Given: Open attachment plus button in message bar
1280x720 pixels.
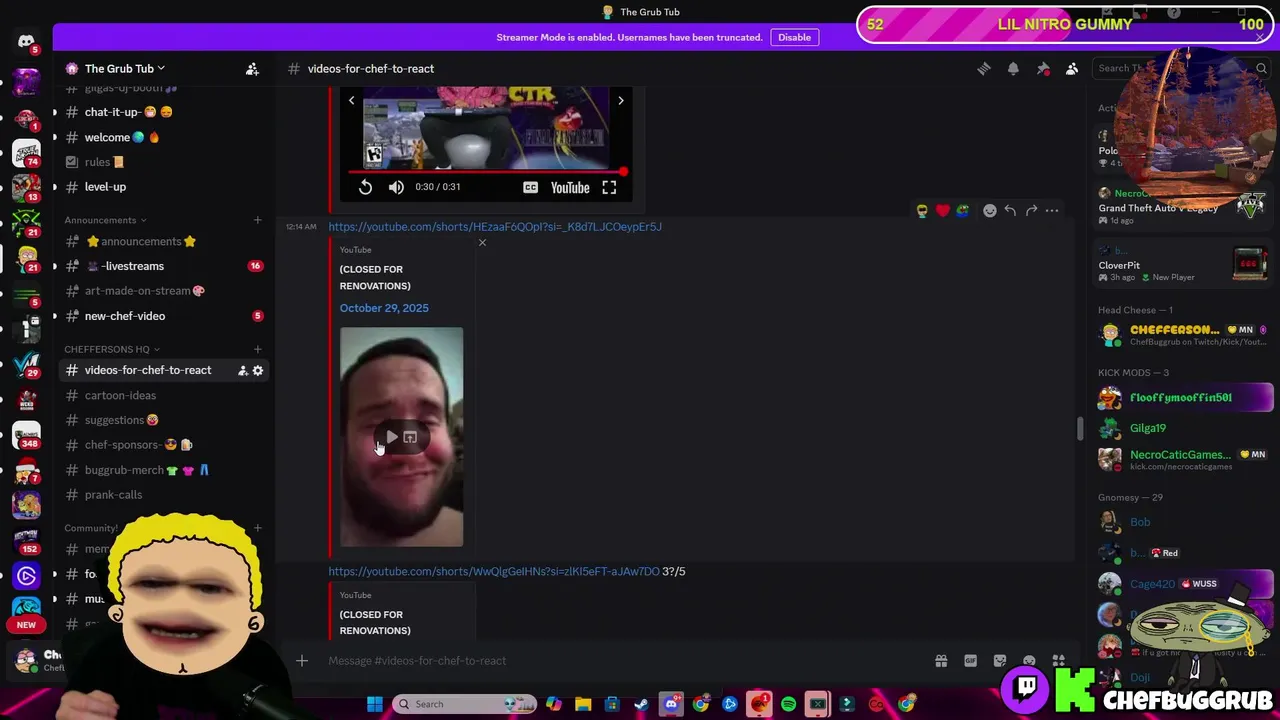Looking at the screenshot, I should tap(302, 660).
